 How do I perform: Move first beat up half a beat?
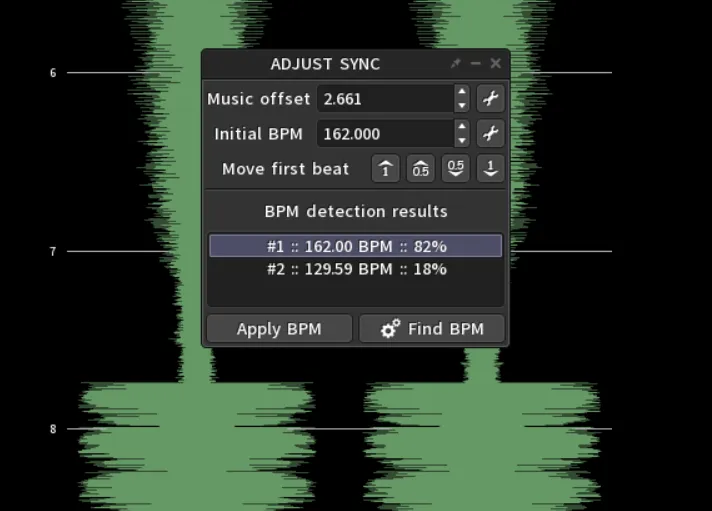pos(420,169)
